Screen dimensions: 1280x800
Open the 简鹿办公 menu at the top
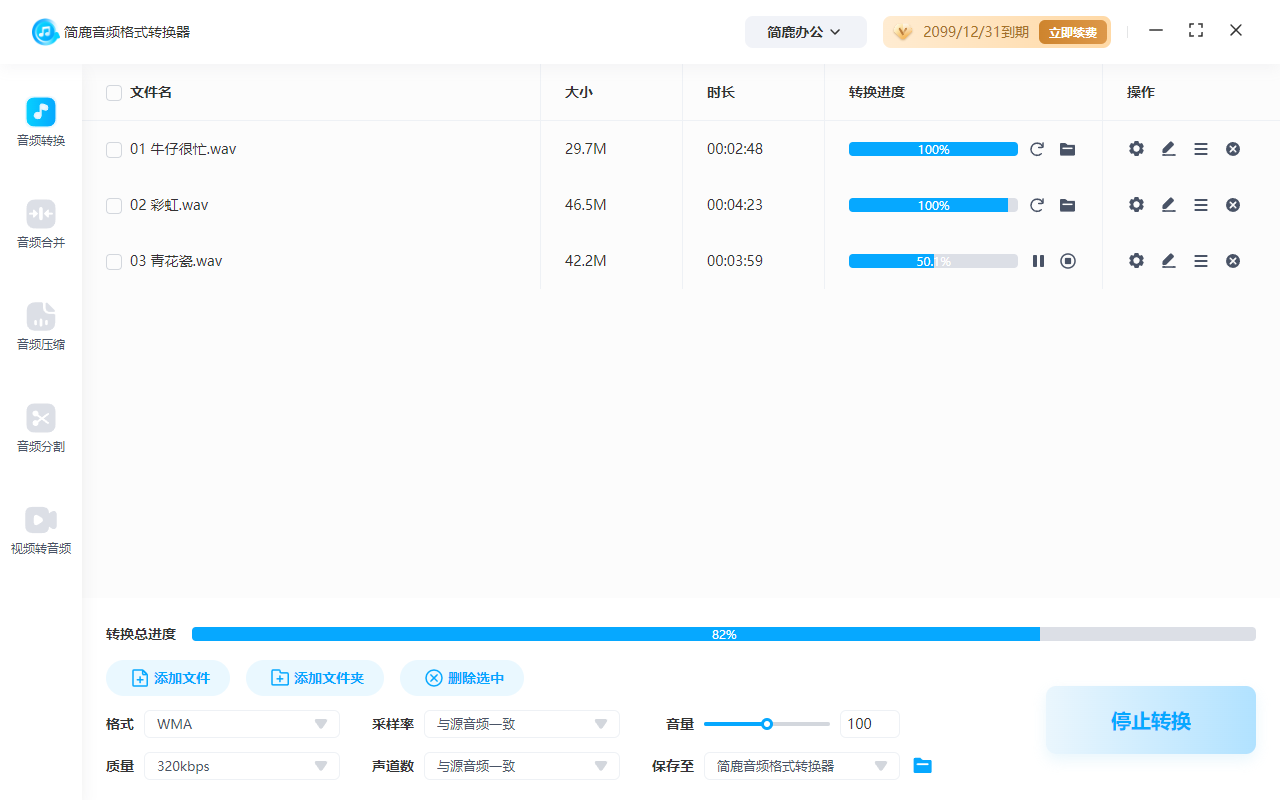[805, 31]
